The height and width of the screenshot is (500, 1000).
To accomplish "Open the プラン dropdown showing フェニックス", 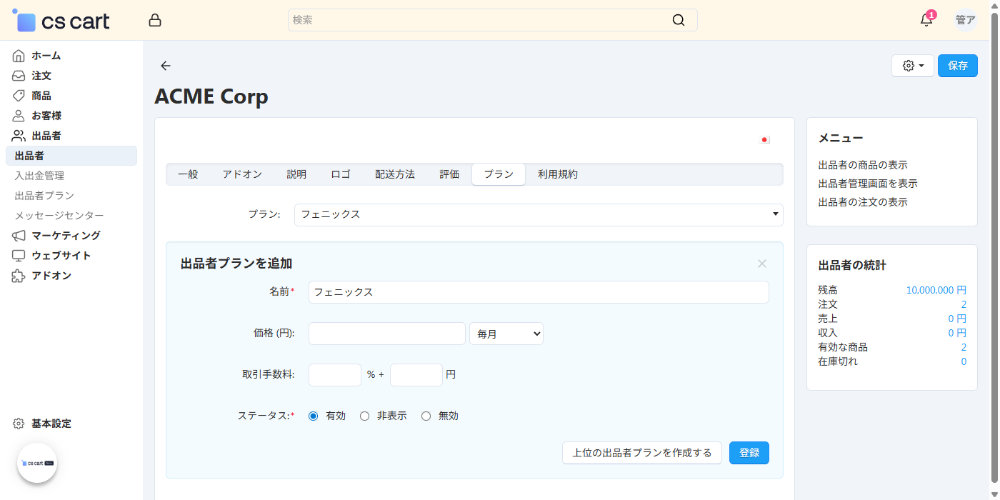I will [x=538, y=214].
